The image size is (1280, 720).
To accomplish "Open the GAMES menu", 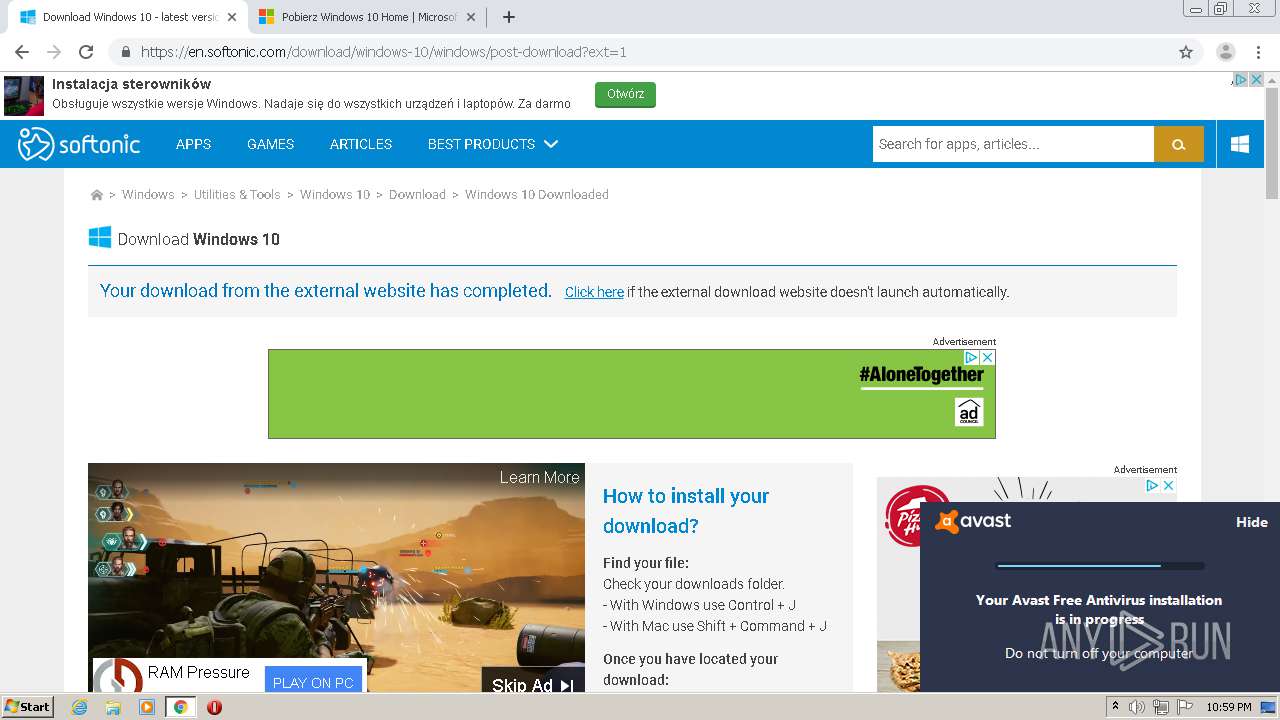I will [x=270, y=144].
